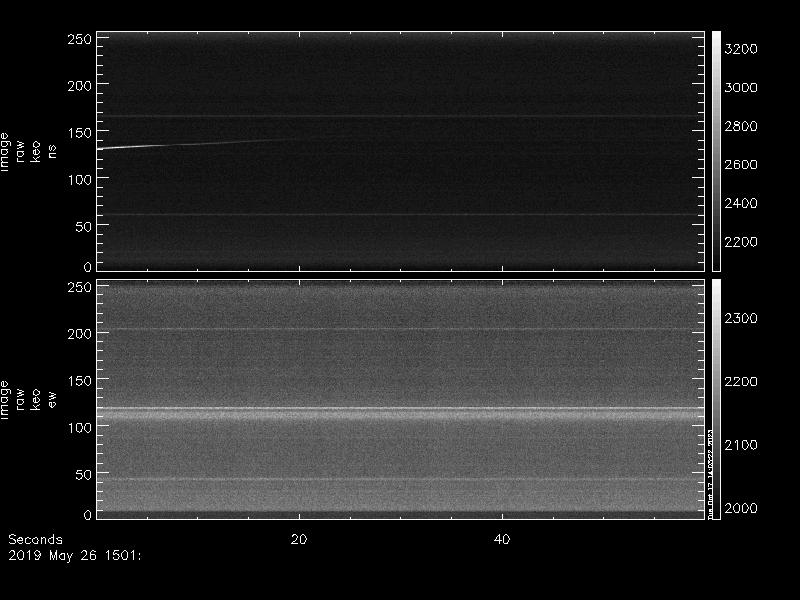Click the 50 tick label on ew keogram axis

coord(83,474)
